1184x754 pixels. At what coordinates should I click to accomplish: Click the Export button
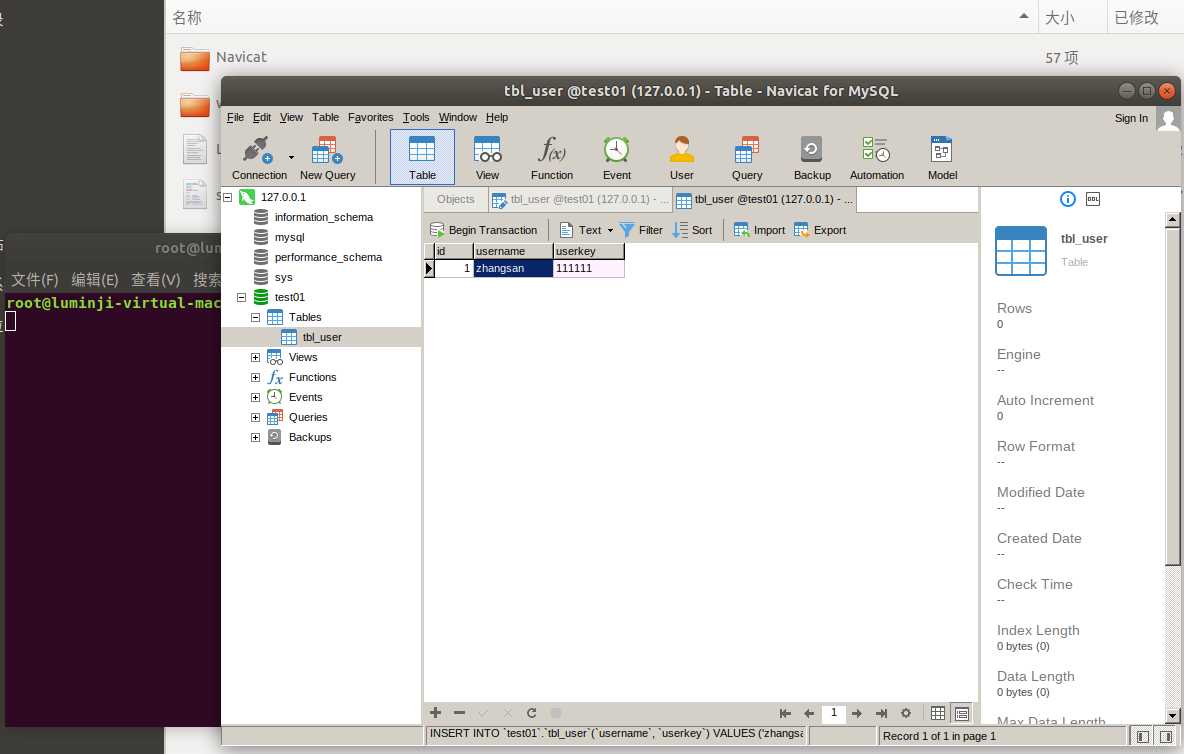(820, 230)
